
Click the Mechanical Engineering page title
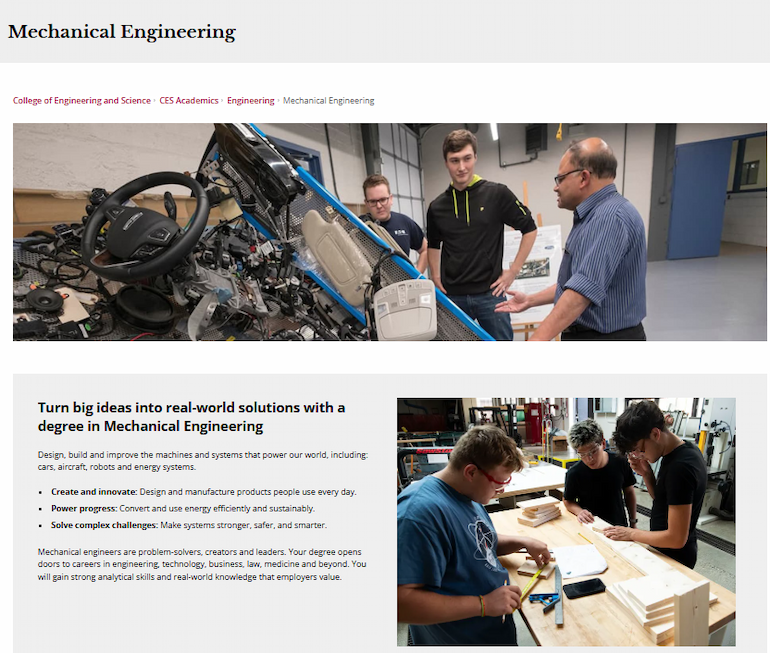pyautogui.click(x=122, y=32)
